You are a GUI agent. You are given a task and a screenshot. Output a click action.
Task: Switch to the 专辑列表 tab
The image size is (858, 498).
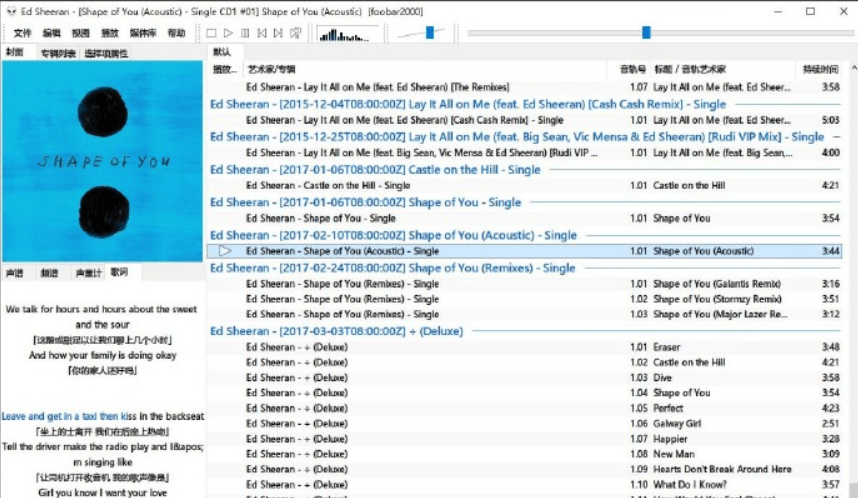click(x=58, y=53)
